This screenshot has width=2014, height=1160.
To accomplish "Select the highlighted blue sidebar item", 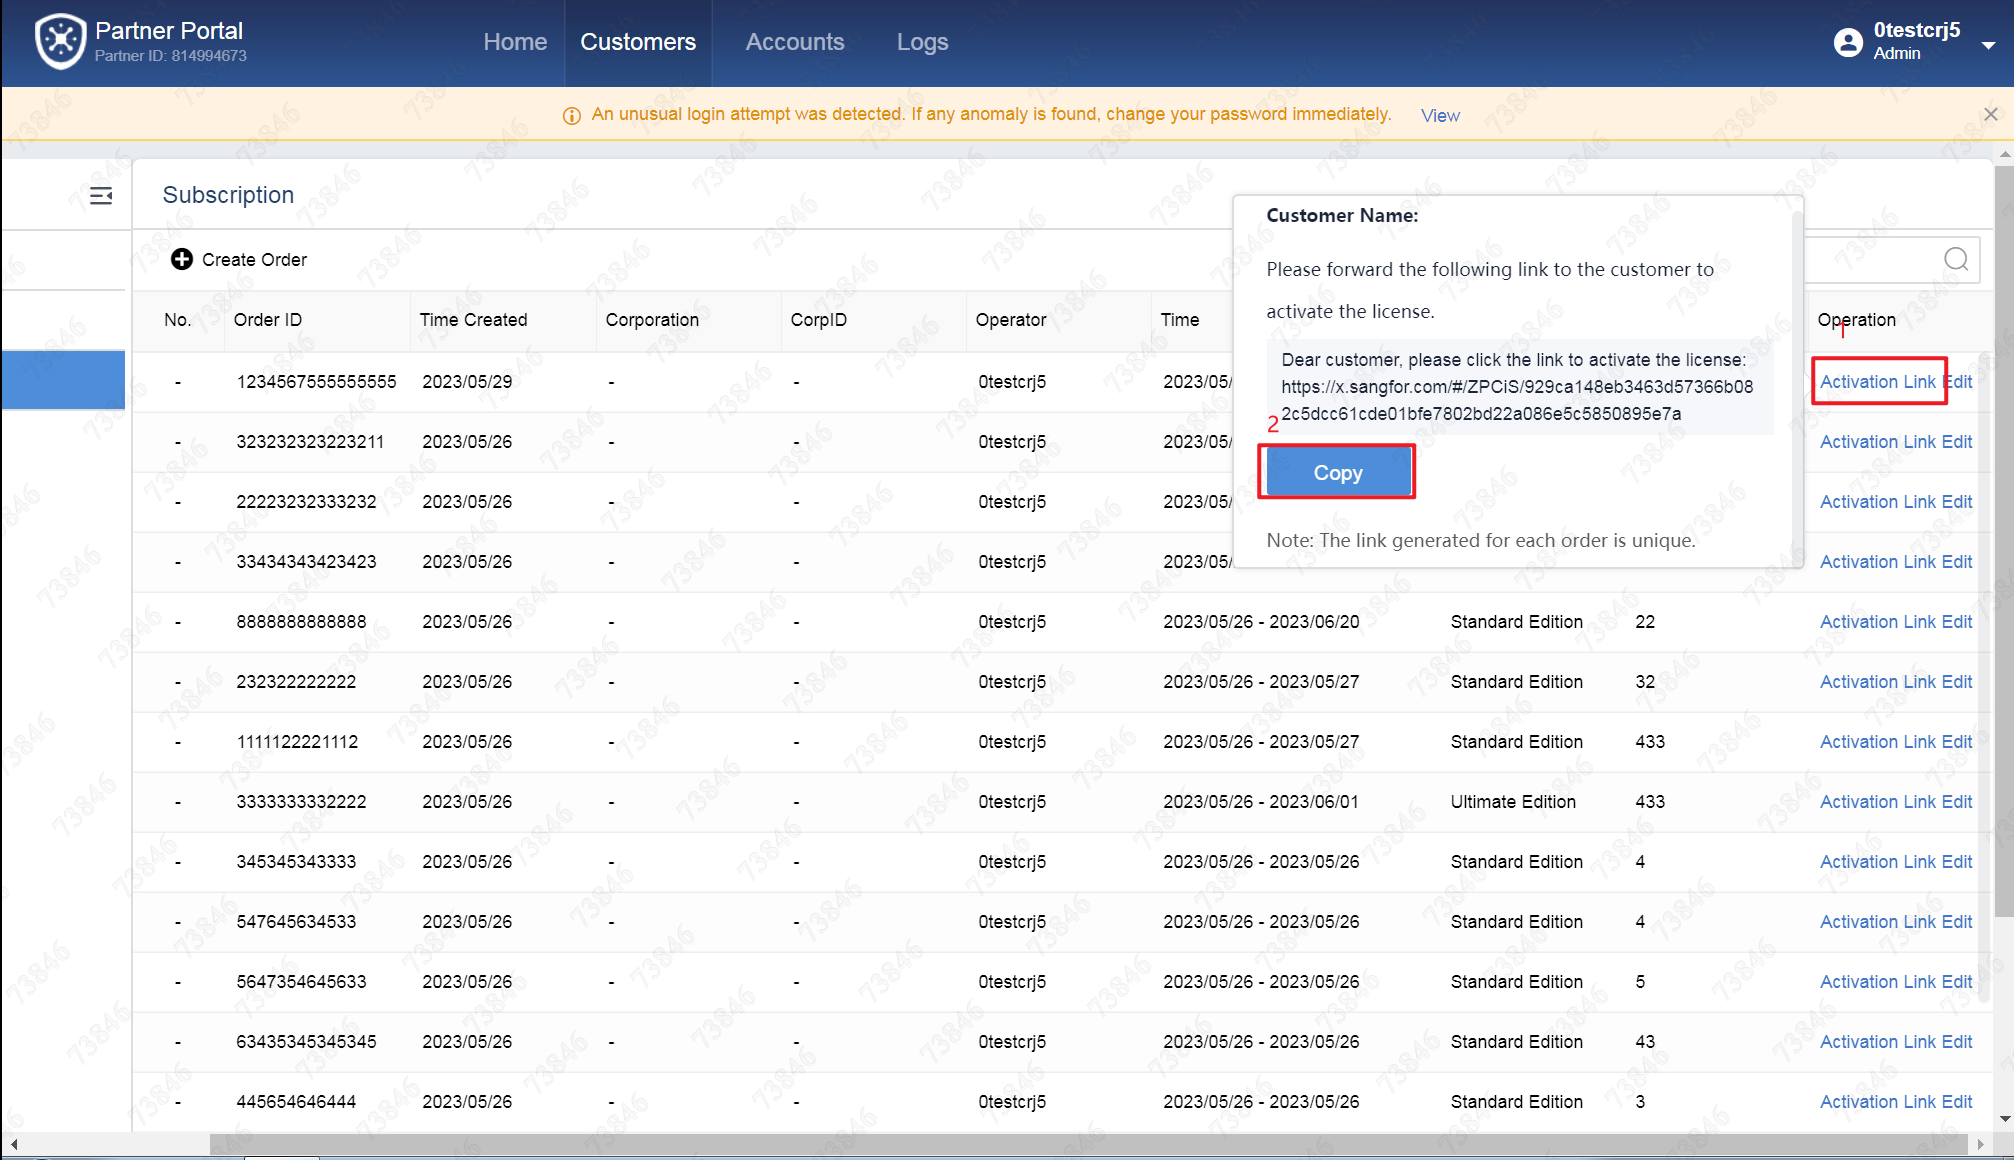I will click(63, 380).
